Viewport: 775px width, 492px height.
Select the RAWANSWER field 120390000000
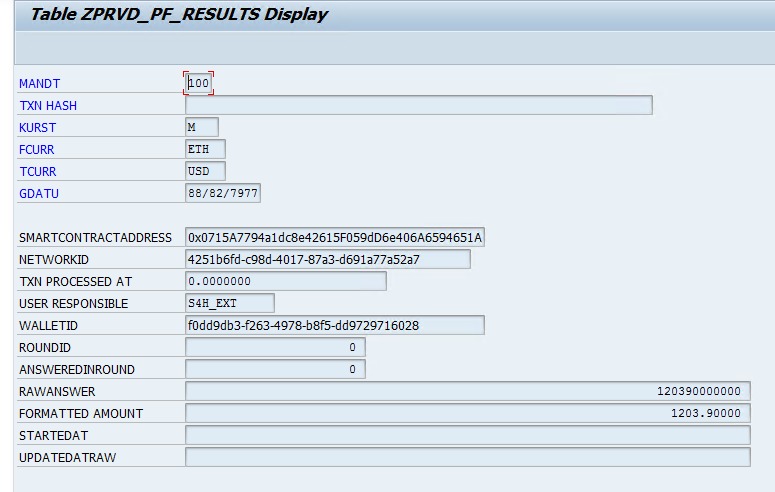click(468, 391)
